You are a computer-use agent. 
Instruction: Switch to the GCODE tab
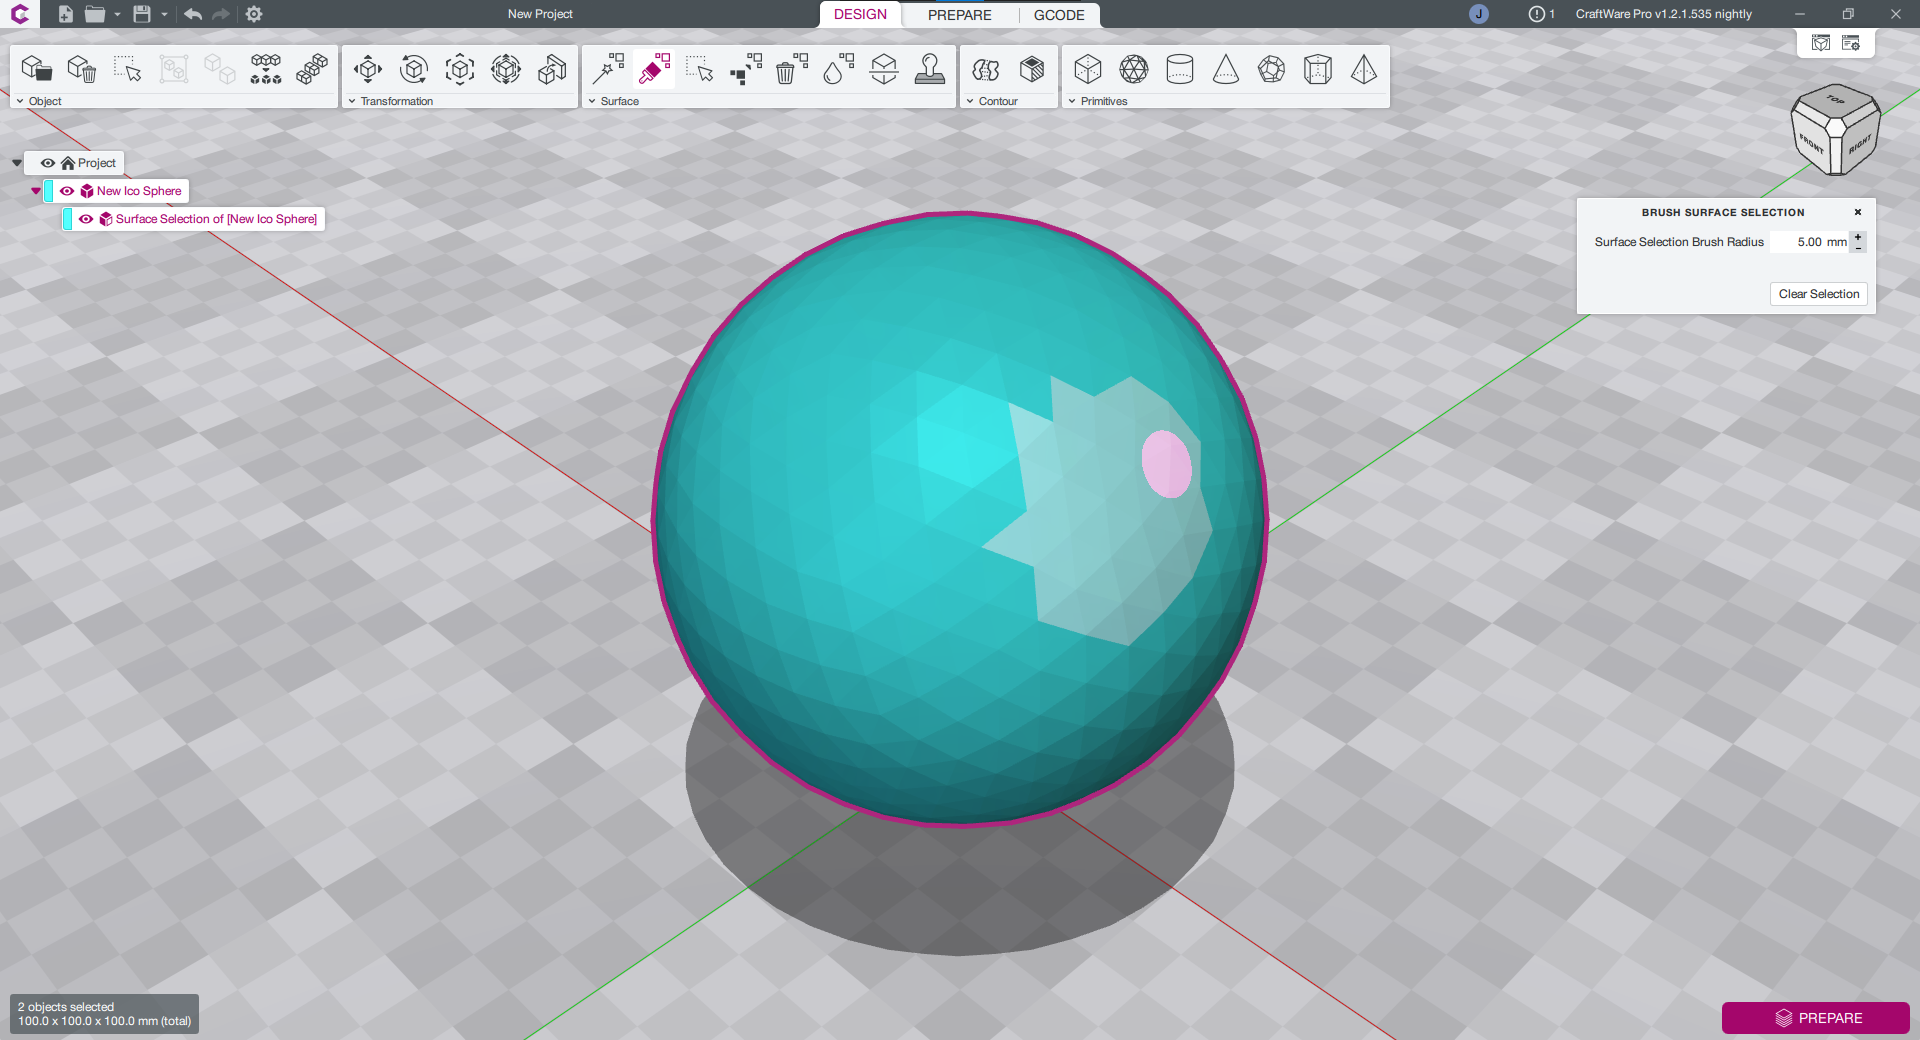1059,15
